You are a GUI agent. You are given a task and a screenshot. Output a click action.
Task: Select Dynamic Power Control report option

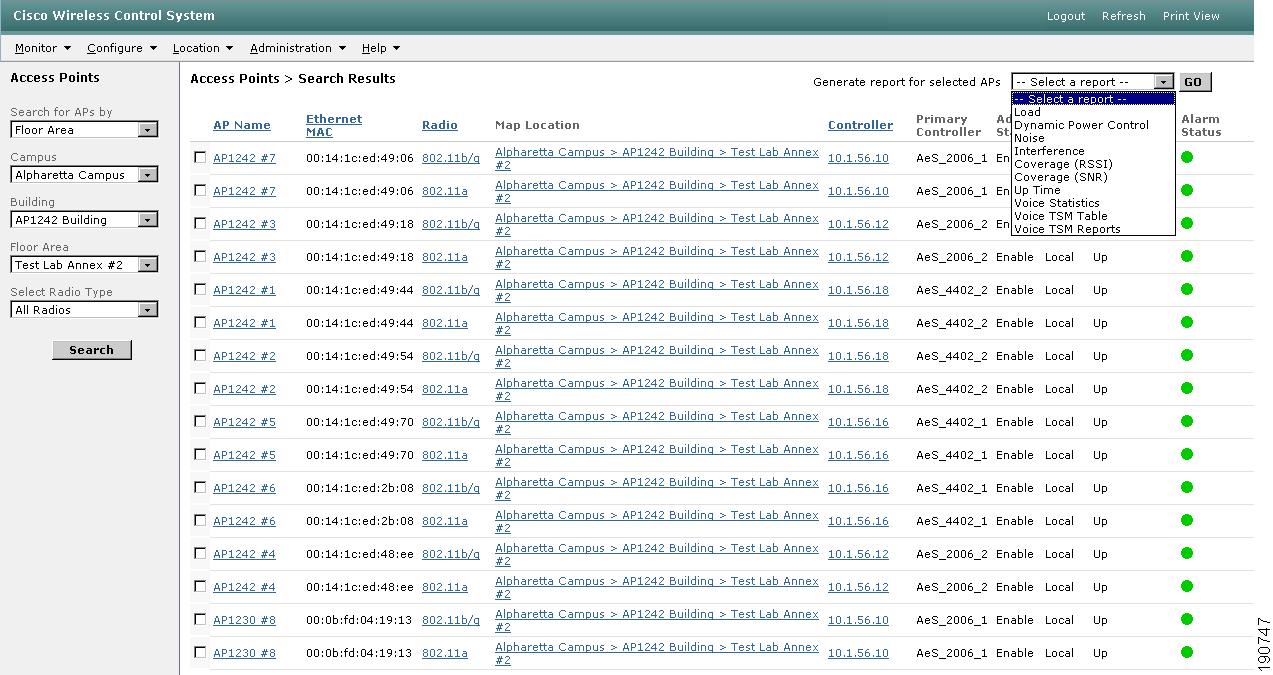[x=1093, y=125]
